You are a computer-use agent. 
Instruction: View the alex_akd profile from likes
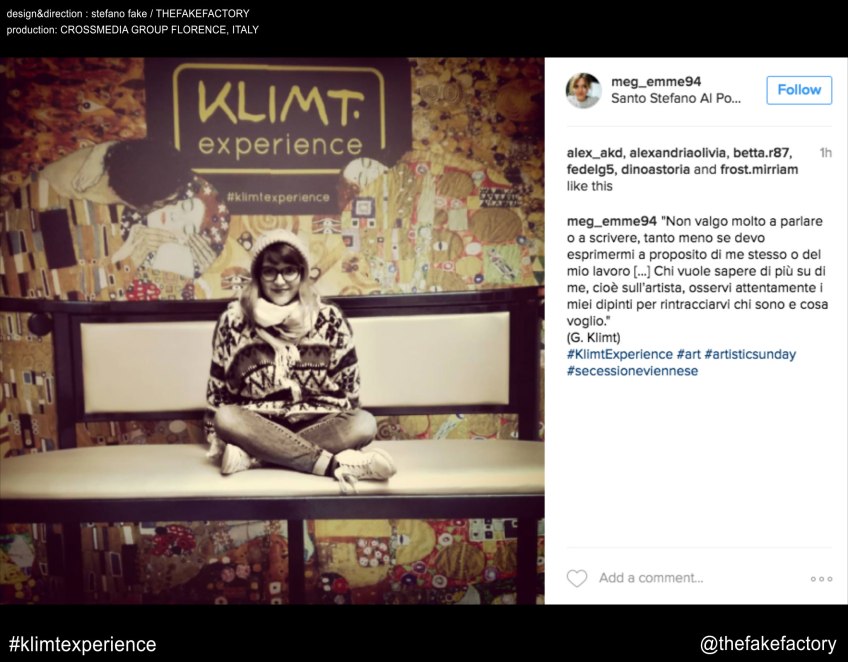click(594, 153)
